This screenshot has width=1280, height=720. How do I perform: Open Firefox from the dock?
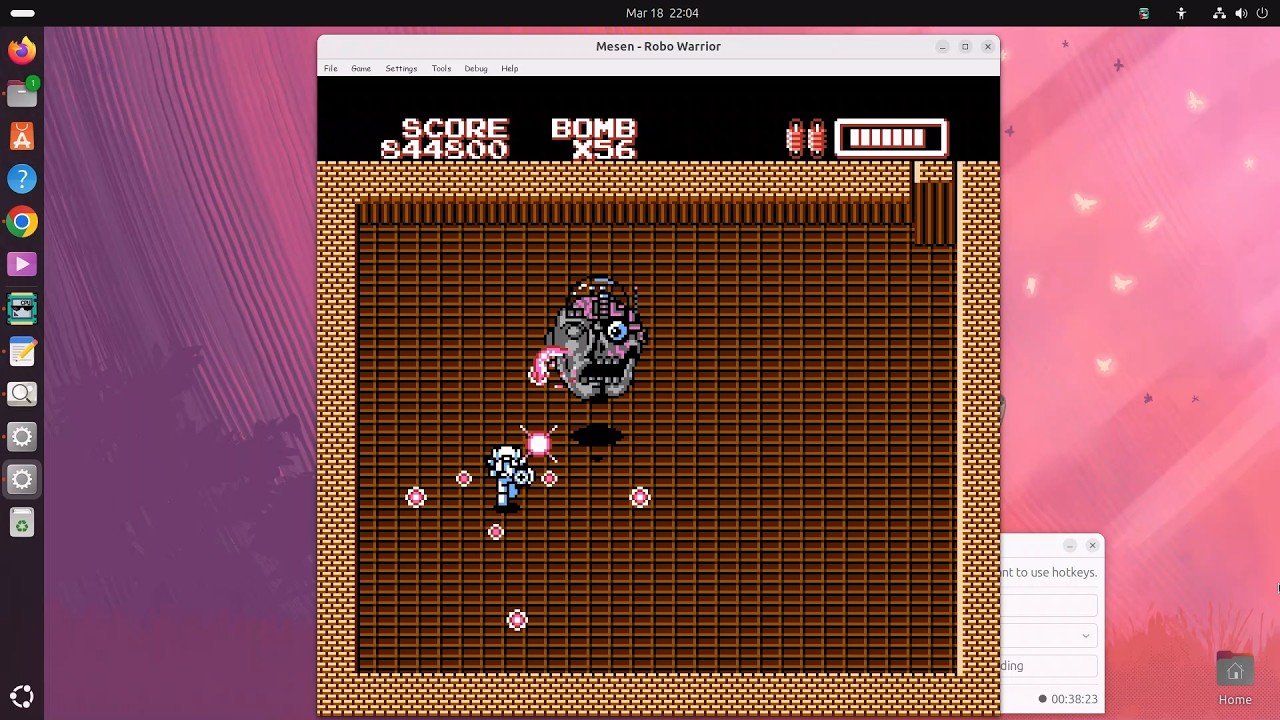[x=22, y=50]
